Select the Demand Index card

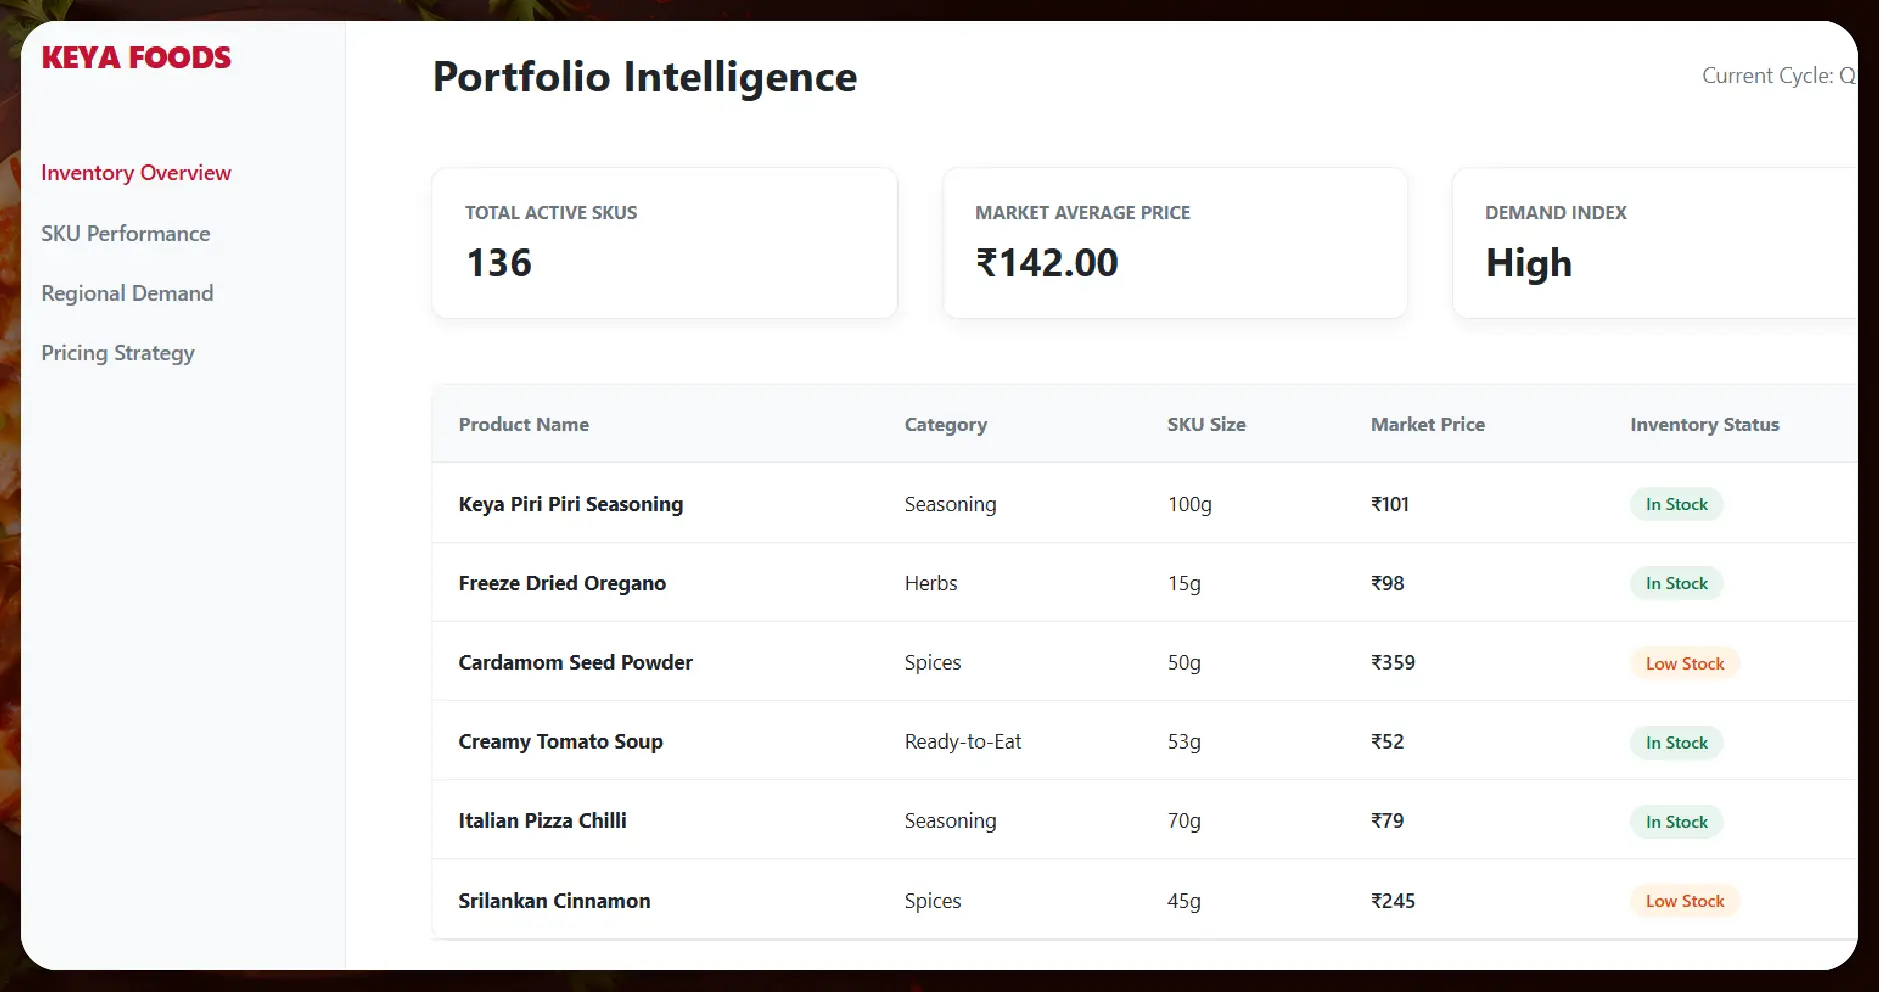click(1655, 243)
